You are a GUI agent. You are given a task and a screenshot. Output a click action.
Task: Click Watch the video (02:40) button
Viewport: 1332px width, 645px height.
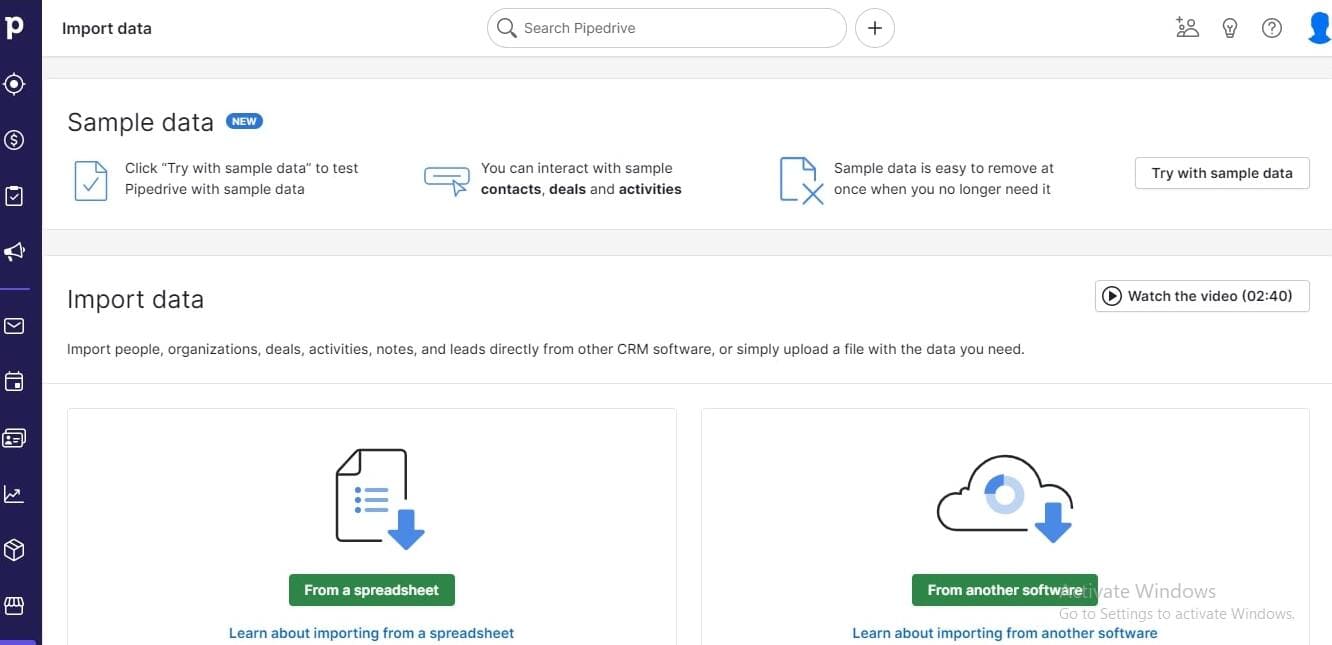coord(1202,296)
